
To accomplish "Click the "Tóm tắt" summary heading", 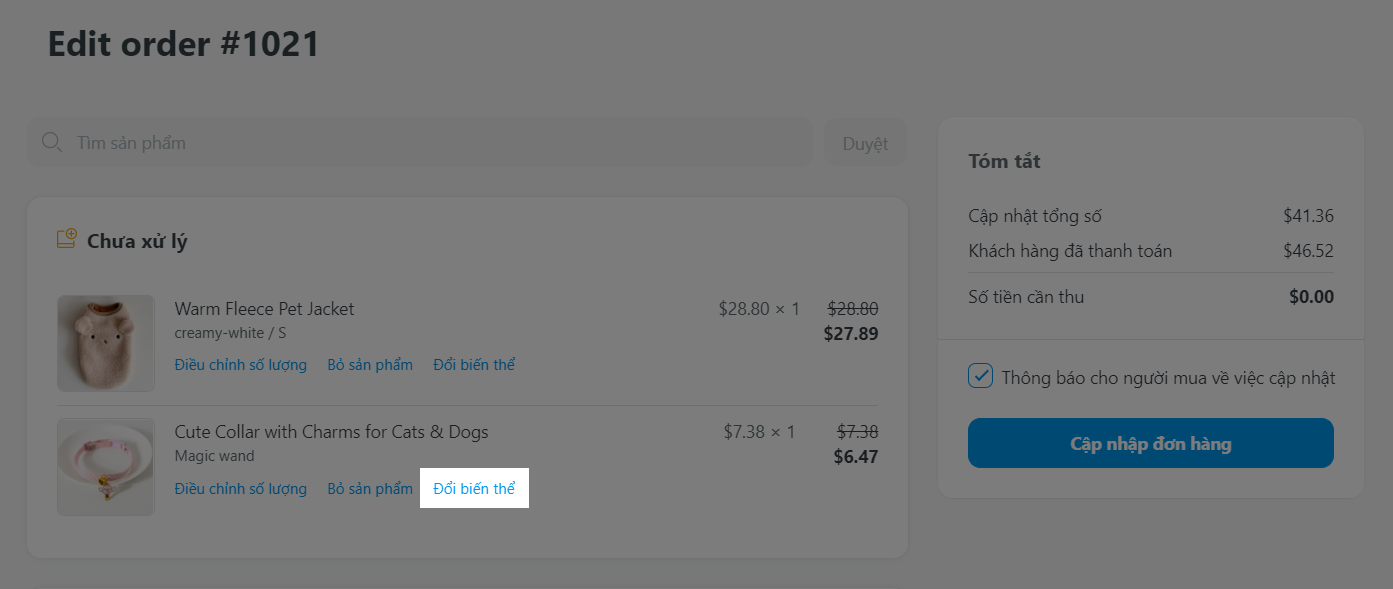I will point(1004,161).
